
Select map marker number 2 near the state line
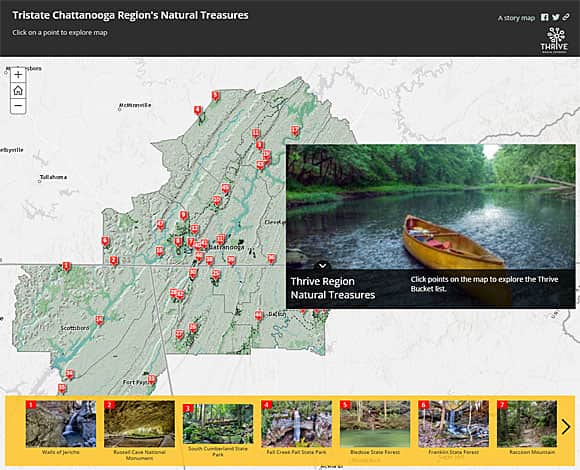click(x=114, y=260)
